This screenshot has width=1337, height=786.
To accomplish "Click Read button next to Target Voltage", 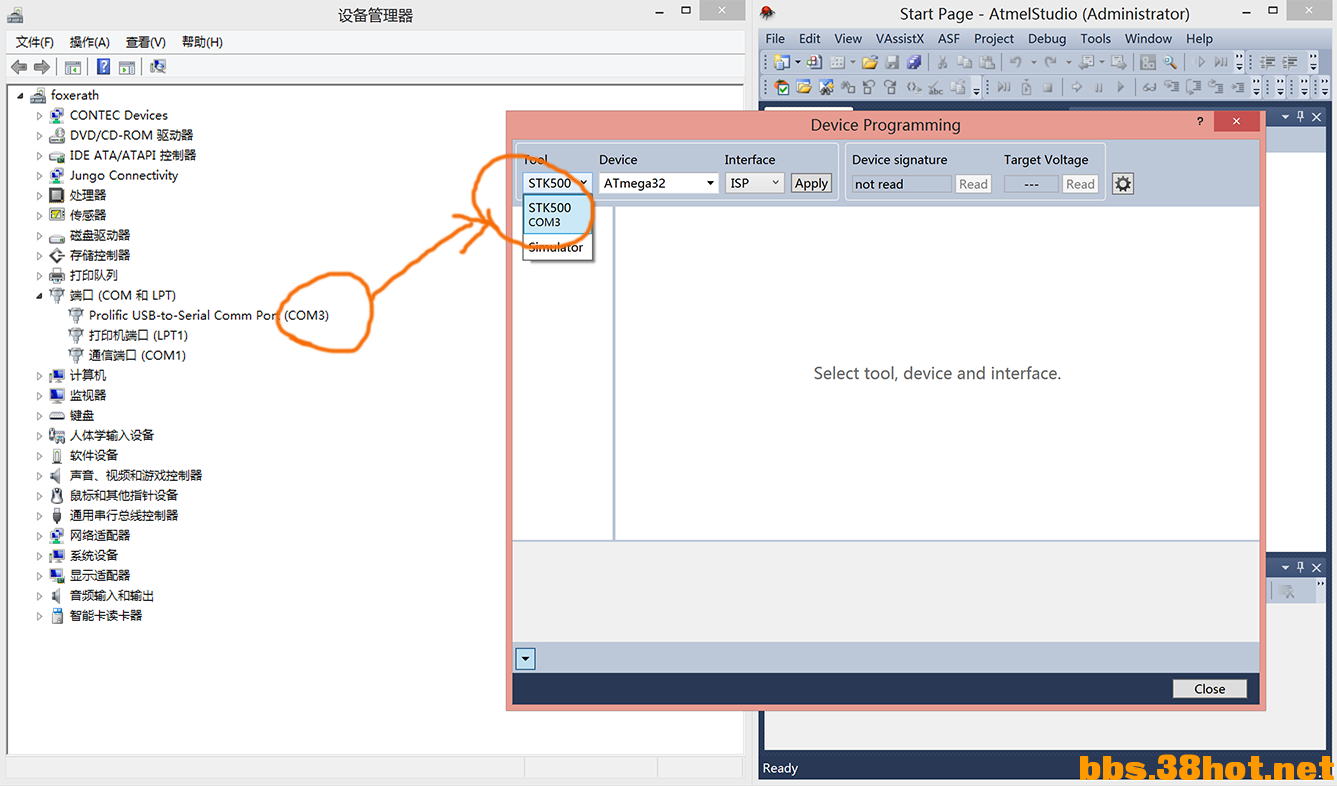I will tap(1080, 184).
